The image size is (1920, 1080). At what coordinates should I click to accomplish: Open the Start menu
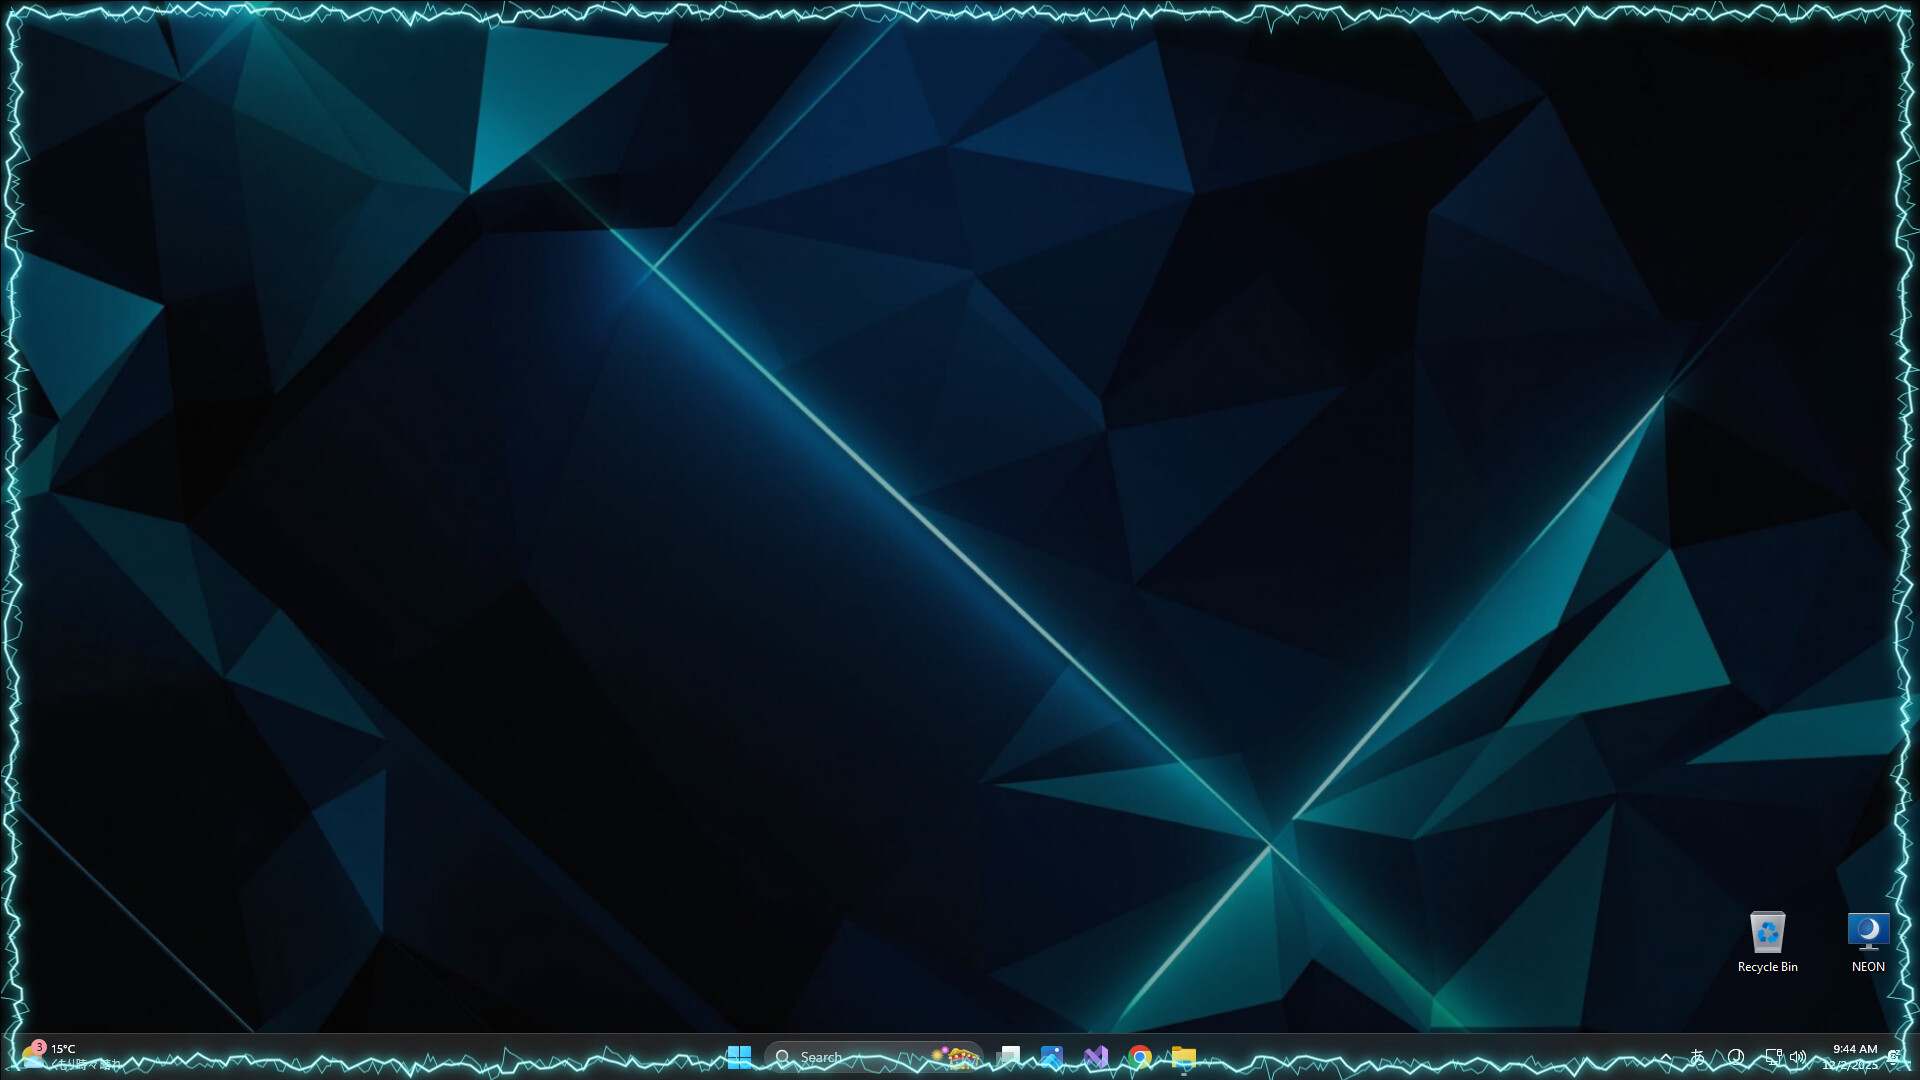click(740, 1056)
